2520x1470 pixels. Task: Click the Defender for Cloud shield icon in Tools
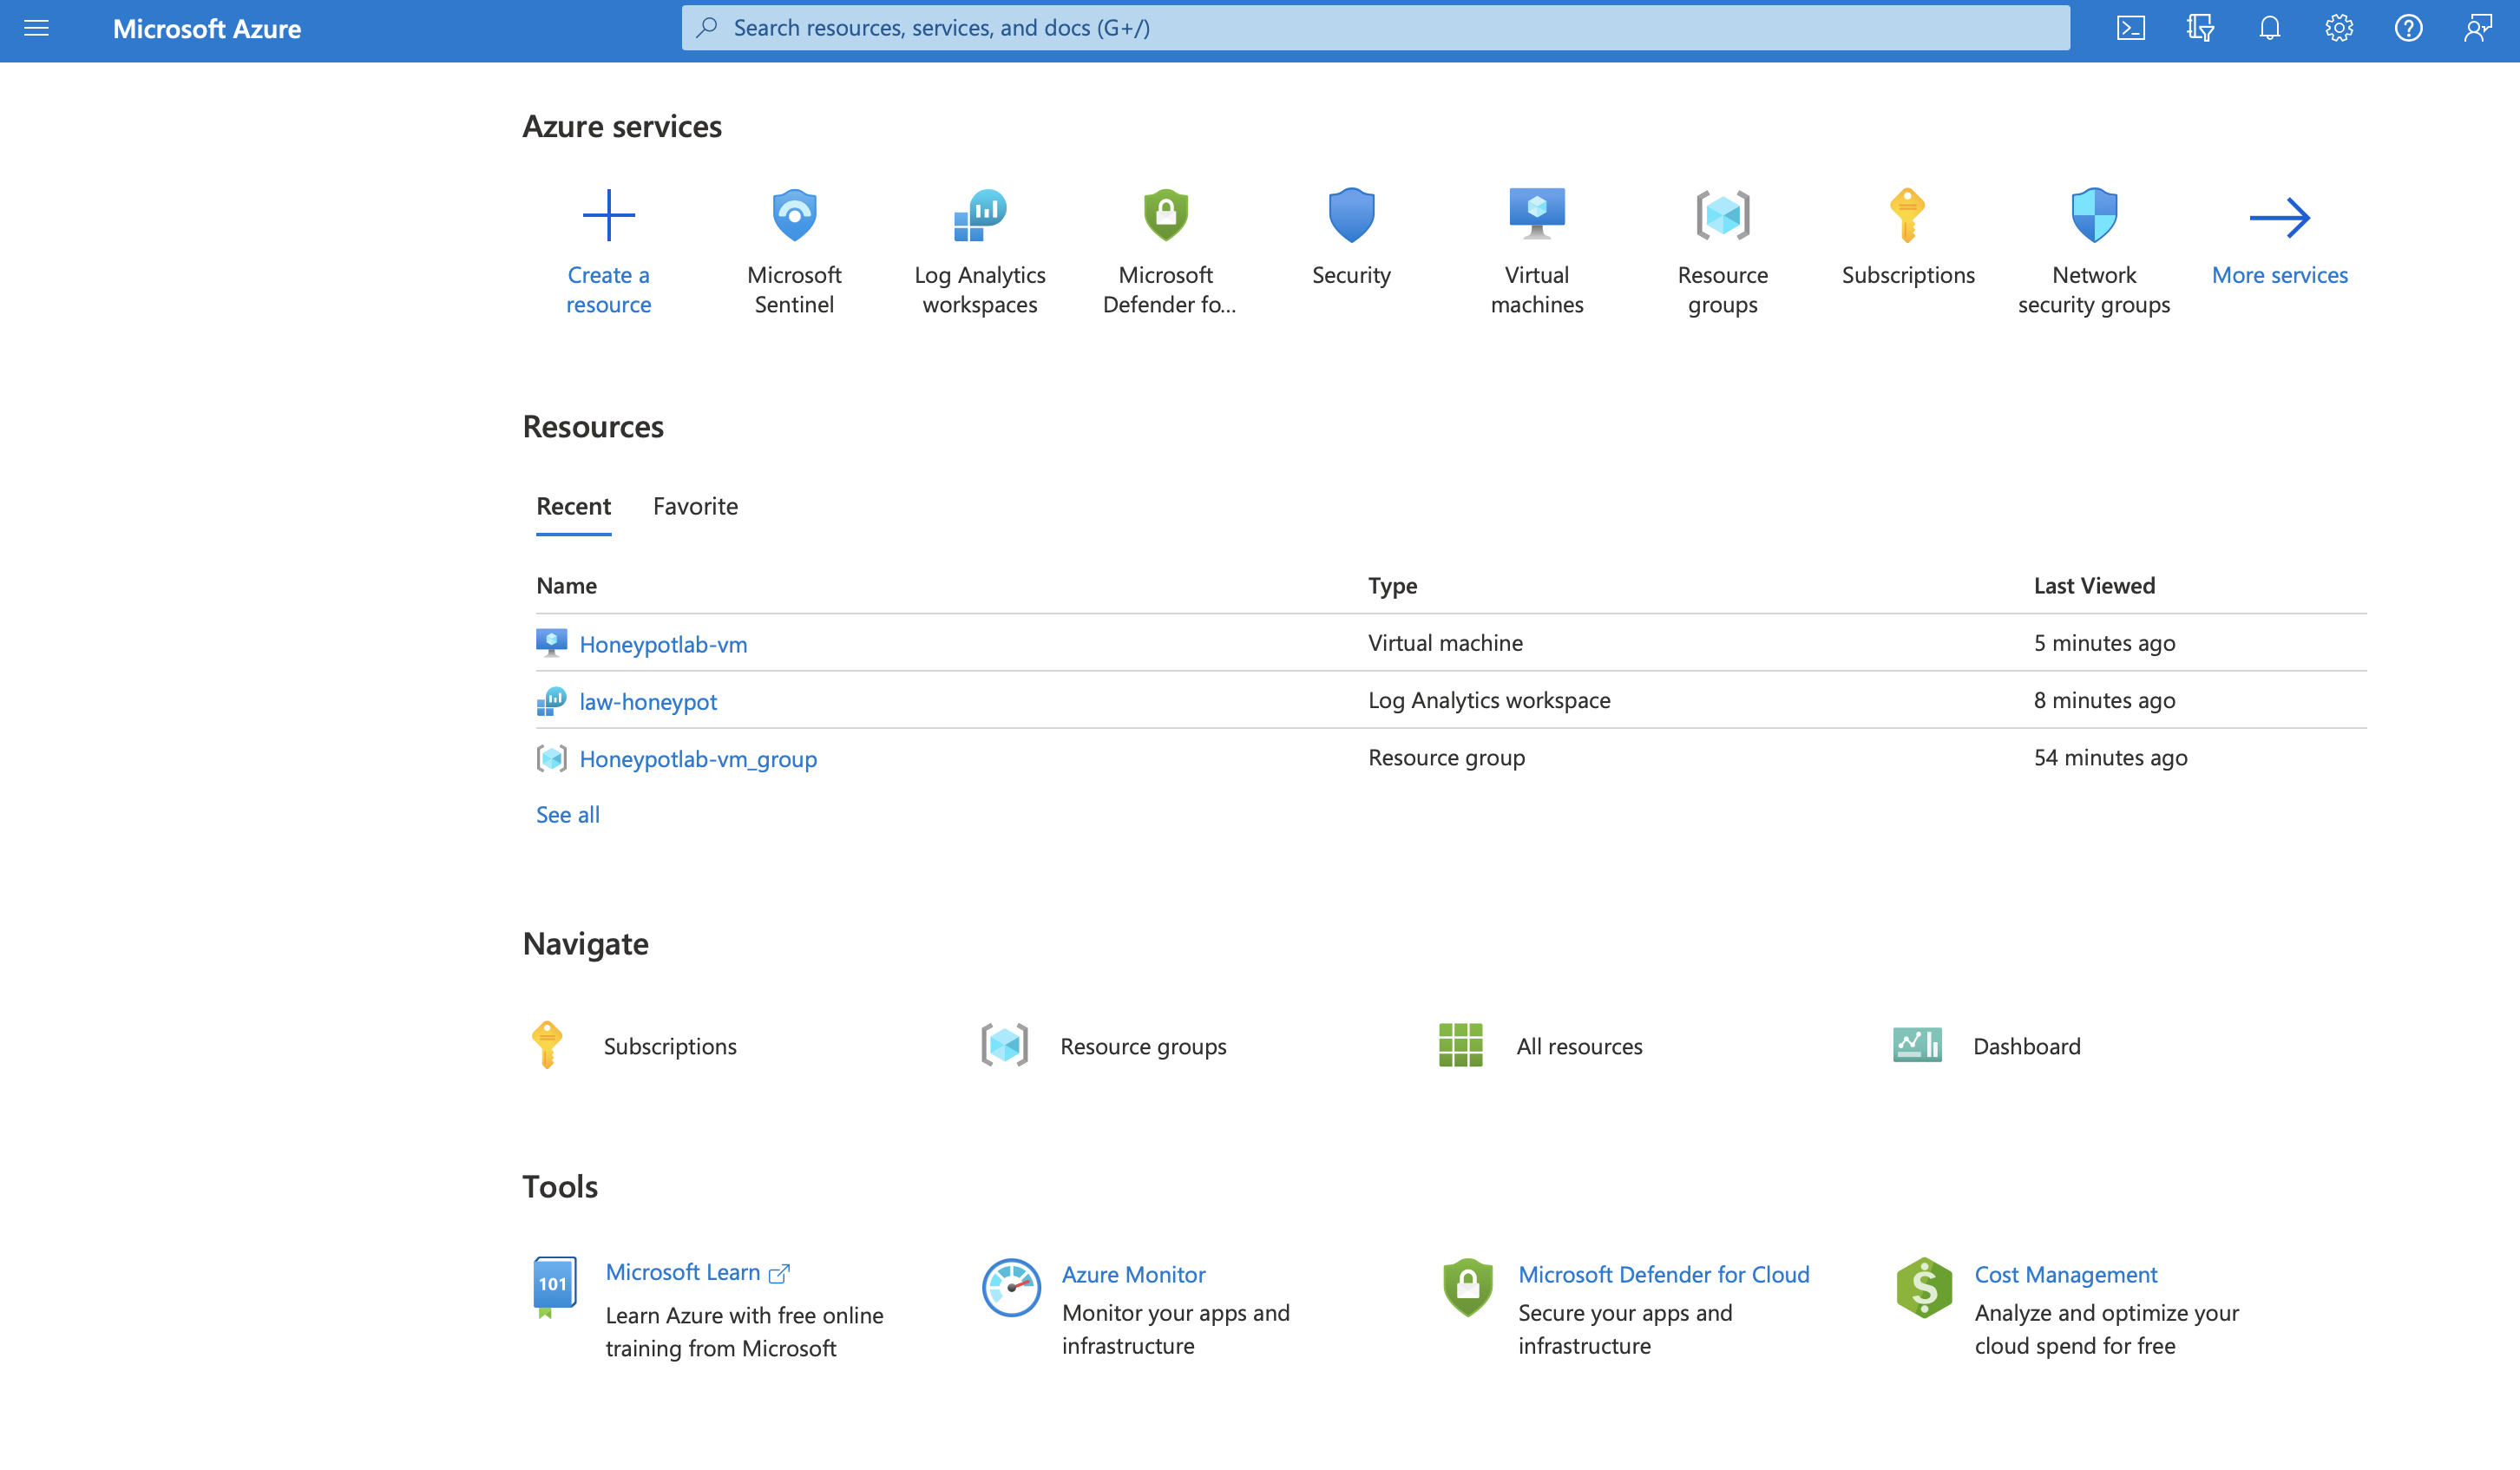[1467, 1287]
